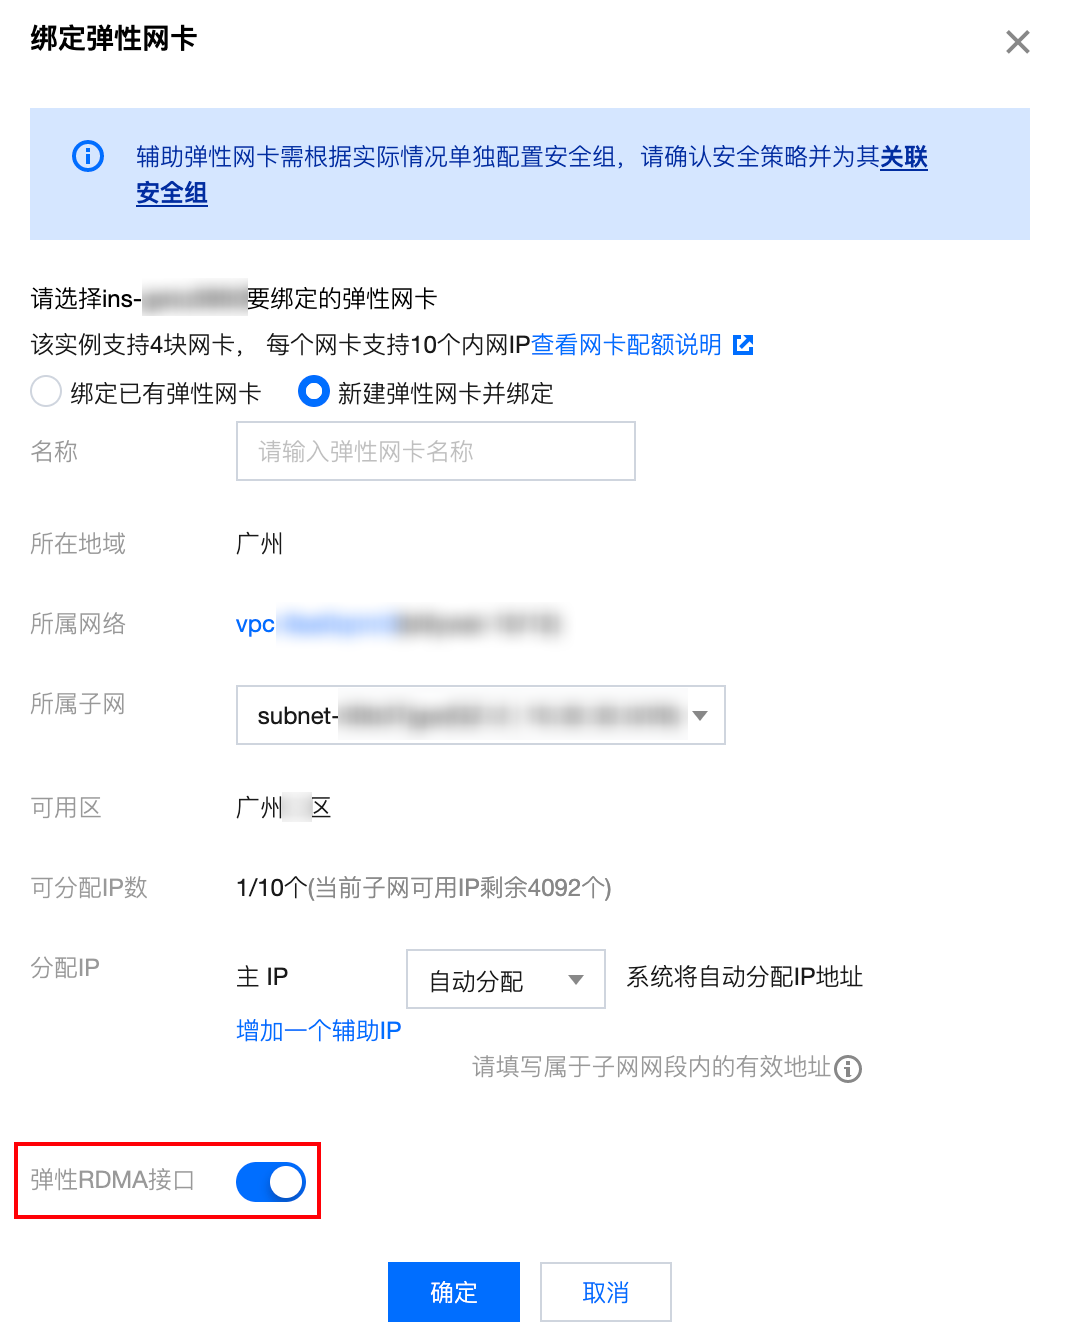
Task: Open the 自动分配 IP allocation dropdown
Action: coord(506,979)
